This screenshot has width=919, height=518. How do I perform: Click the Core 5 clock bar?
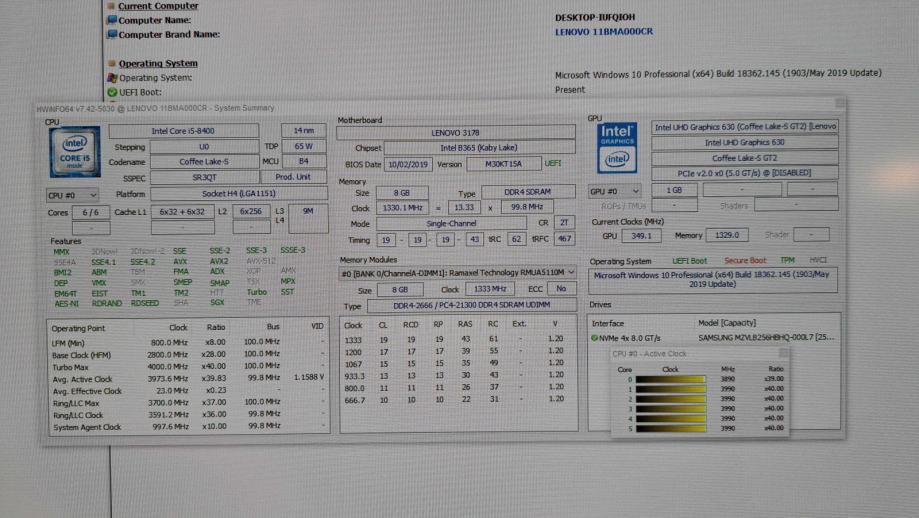tap(670, 428)
